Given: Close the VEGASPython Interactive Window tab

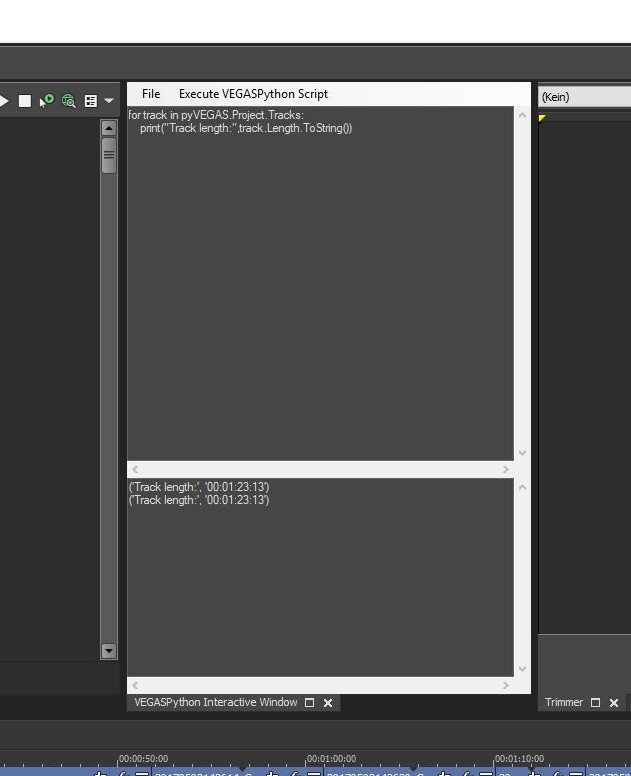Looking at the screenshot, I should [328, 703].
